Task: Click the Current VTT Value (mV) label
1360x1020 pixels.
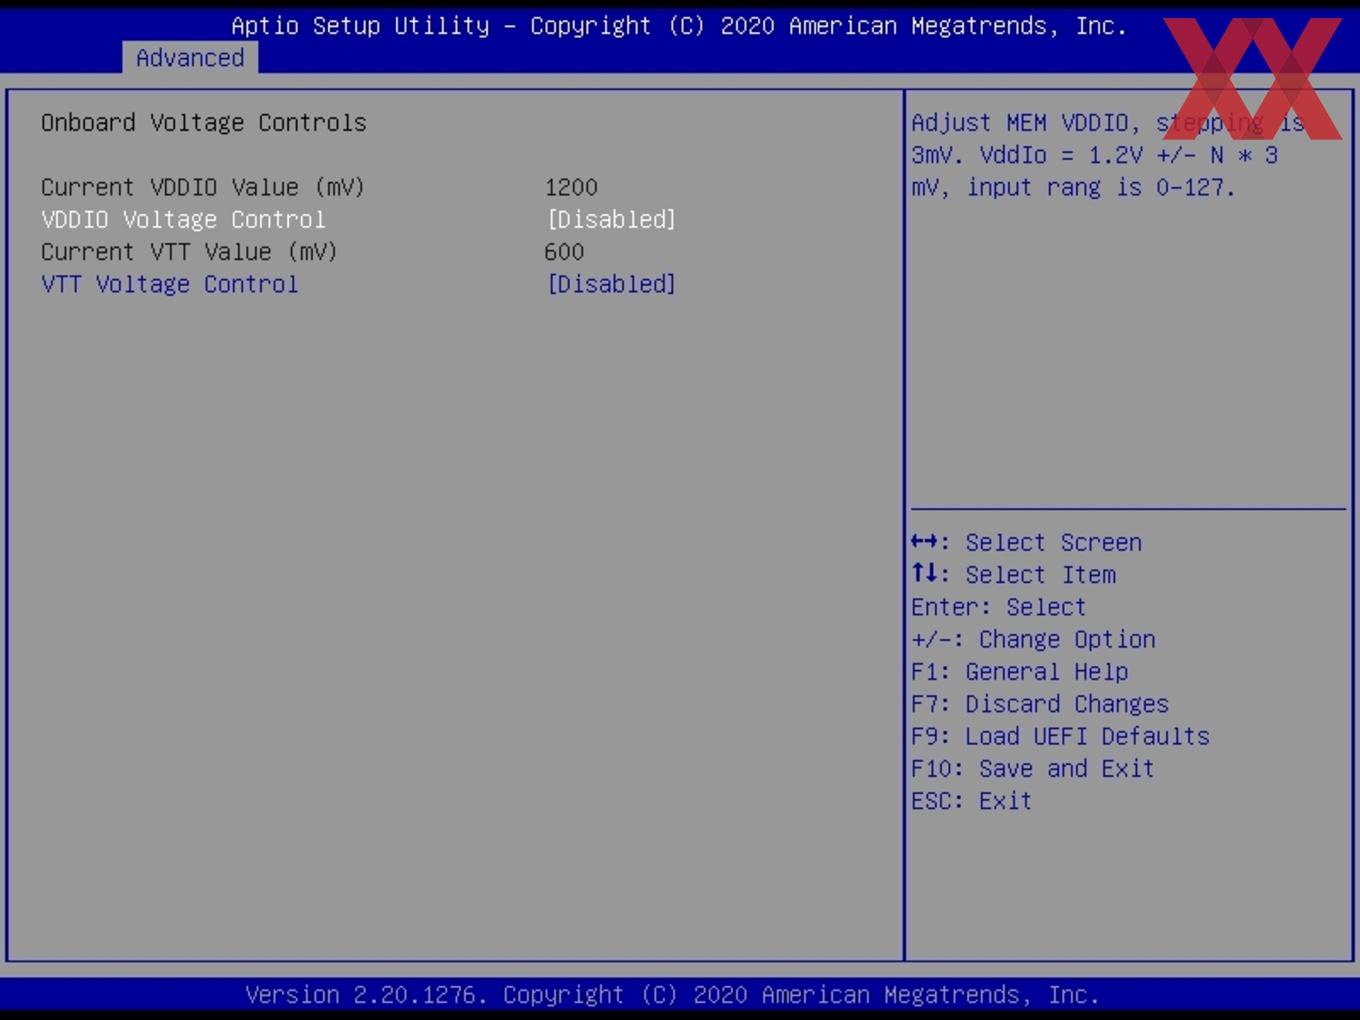Action: (x=189, y=252)
